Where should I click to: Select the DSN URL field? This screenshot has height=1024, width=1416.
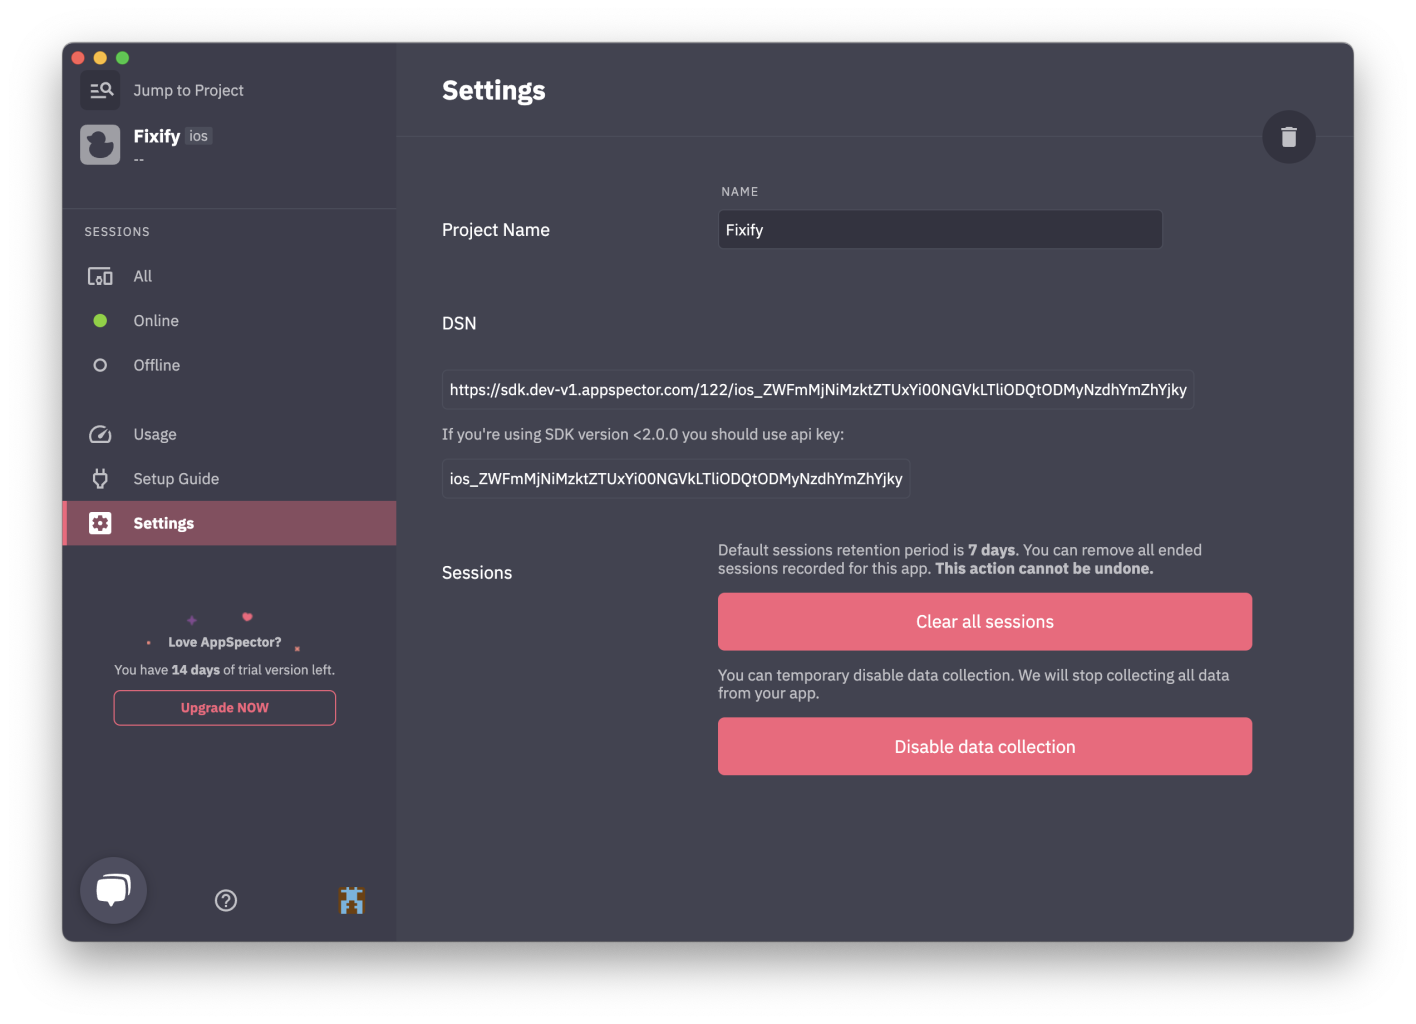[x=818, y=390]
